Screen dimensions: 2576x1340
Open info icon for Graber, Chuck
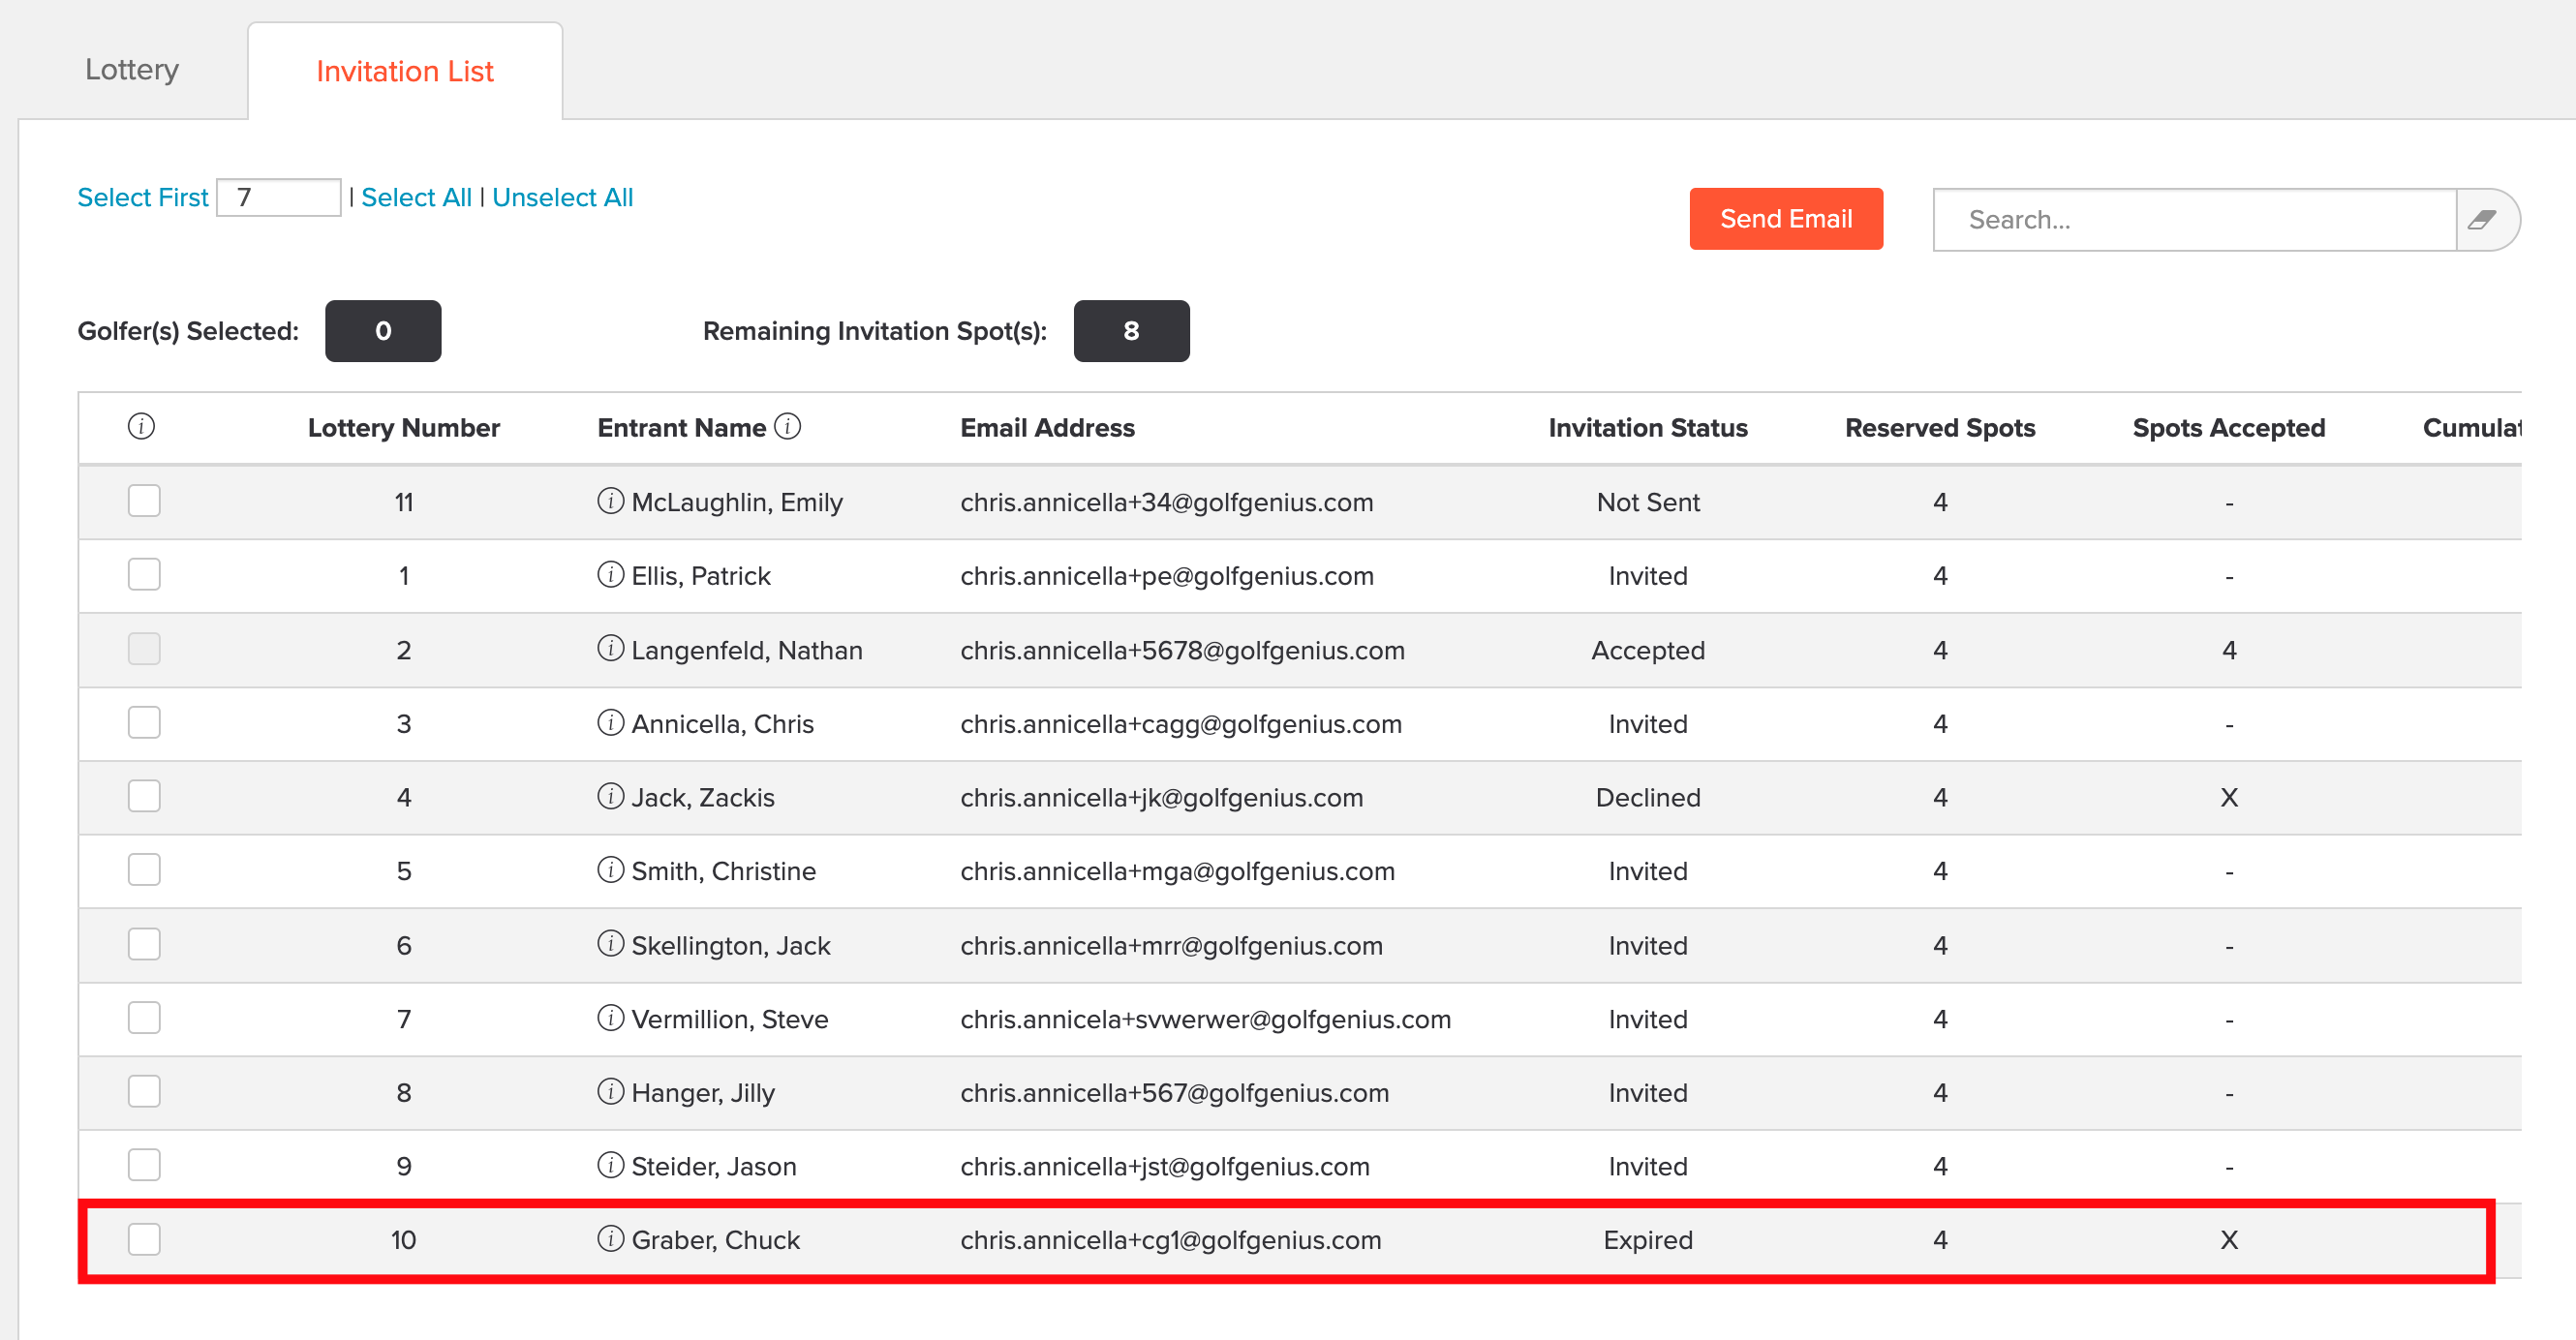(x=610, y=1239)
